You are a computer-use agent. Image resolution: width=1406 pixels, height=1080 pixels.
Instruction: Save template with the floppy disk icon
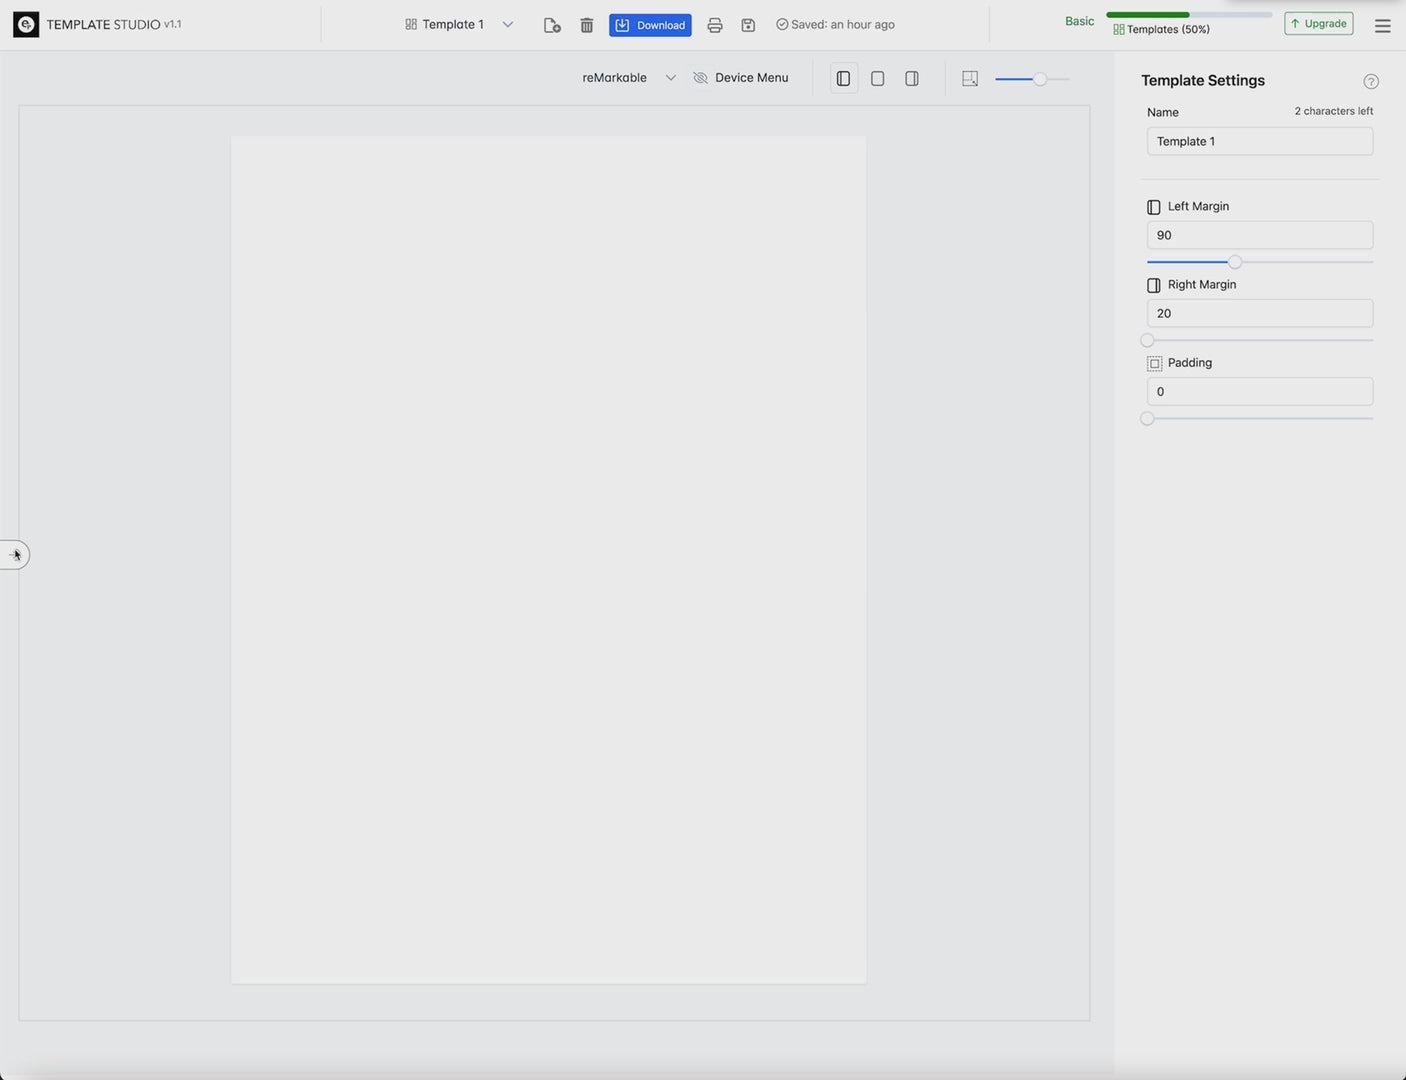click(x=748, y=25)
